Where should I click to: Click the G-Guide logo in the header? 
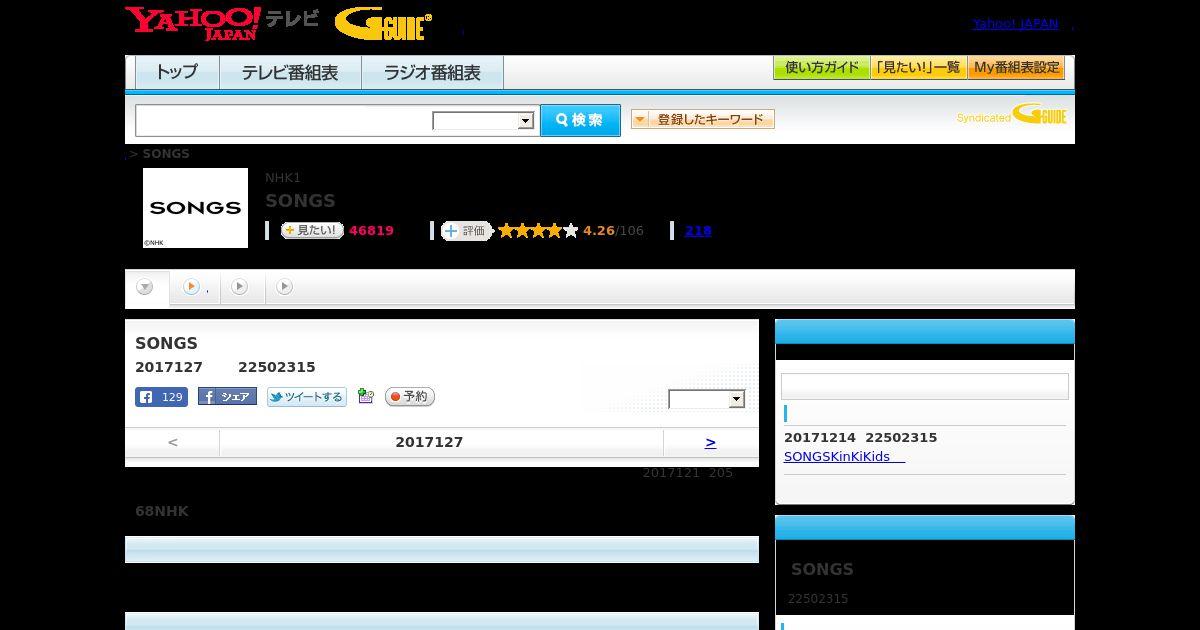[383, 24]
